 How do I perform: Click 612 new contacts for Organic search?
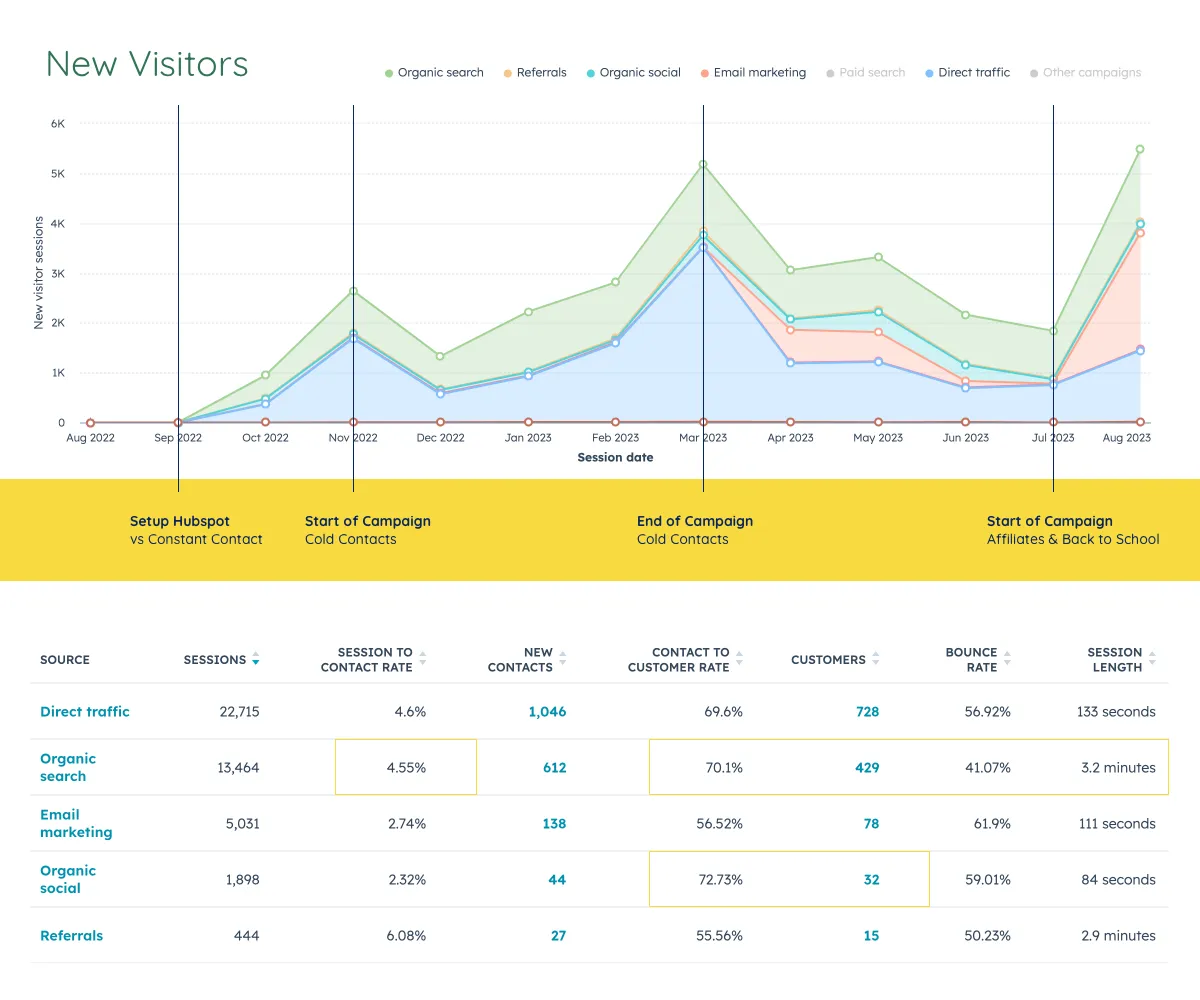(555, 768)
